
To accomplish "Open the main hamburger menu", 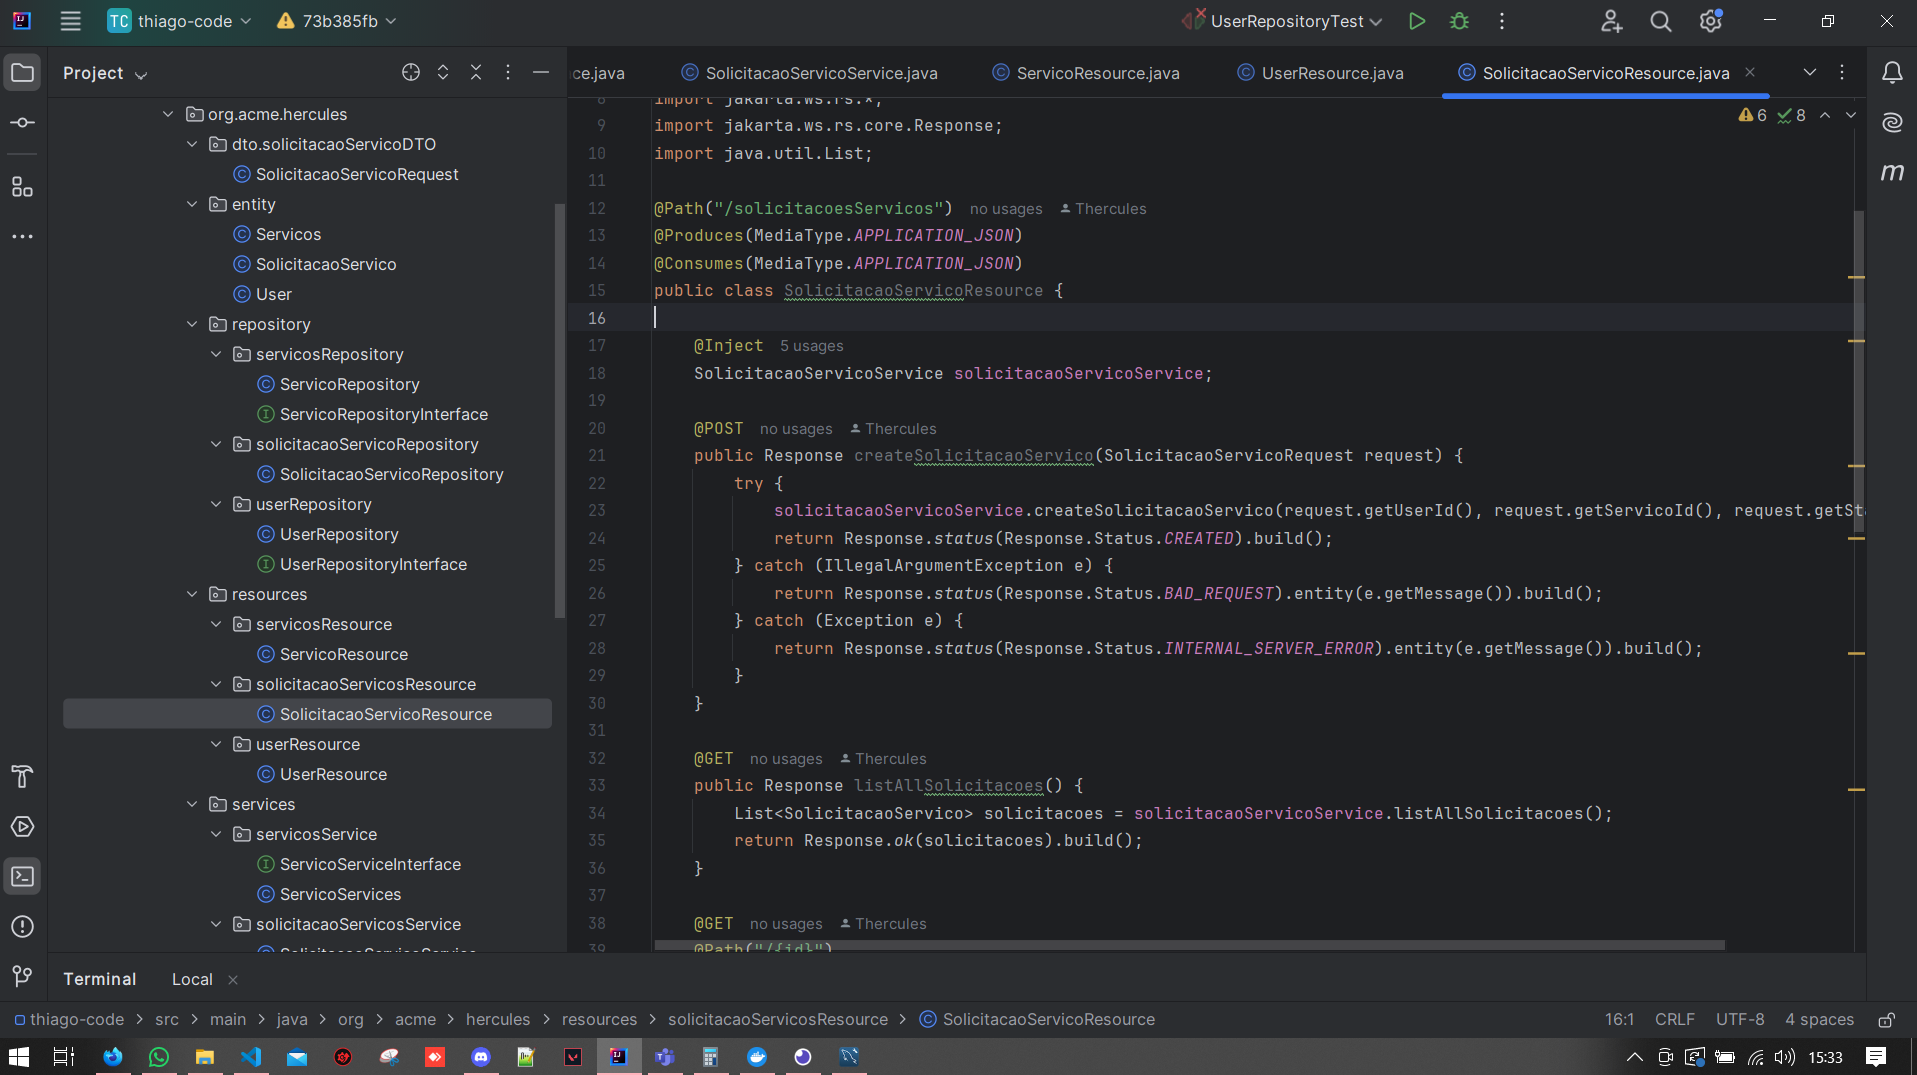I will pyautogui.click(x=70, y=21).
